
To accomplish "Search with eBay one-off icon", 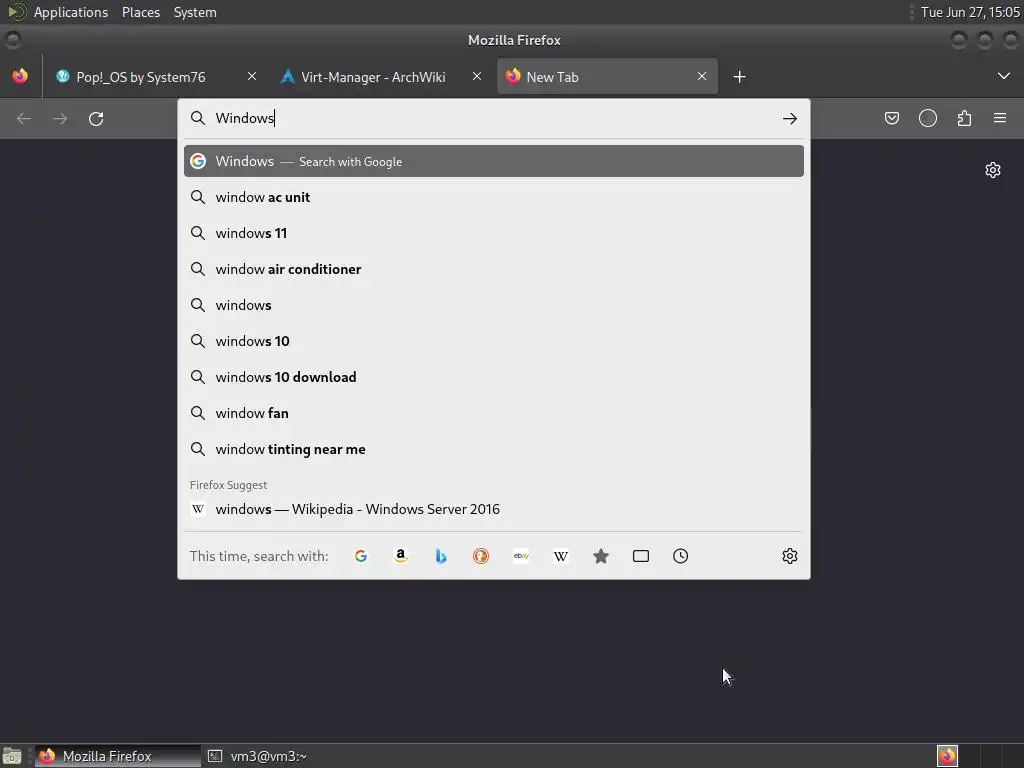I will pos(521,556).
